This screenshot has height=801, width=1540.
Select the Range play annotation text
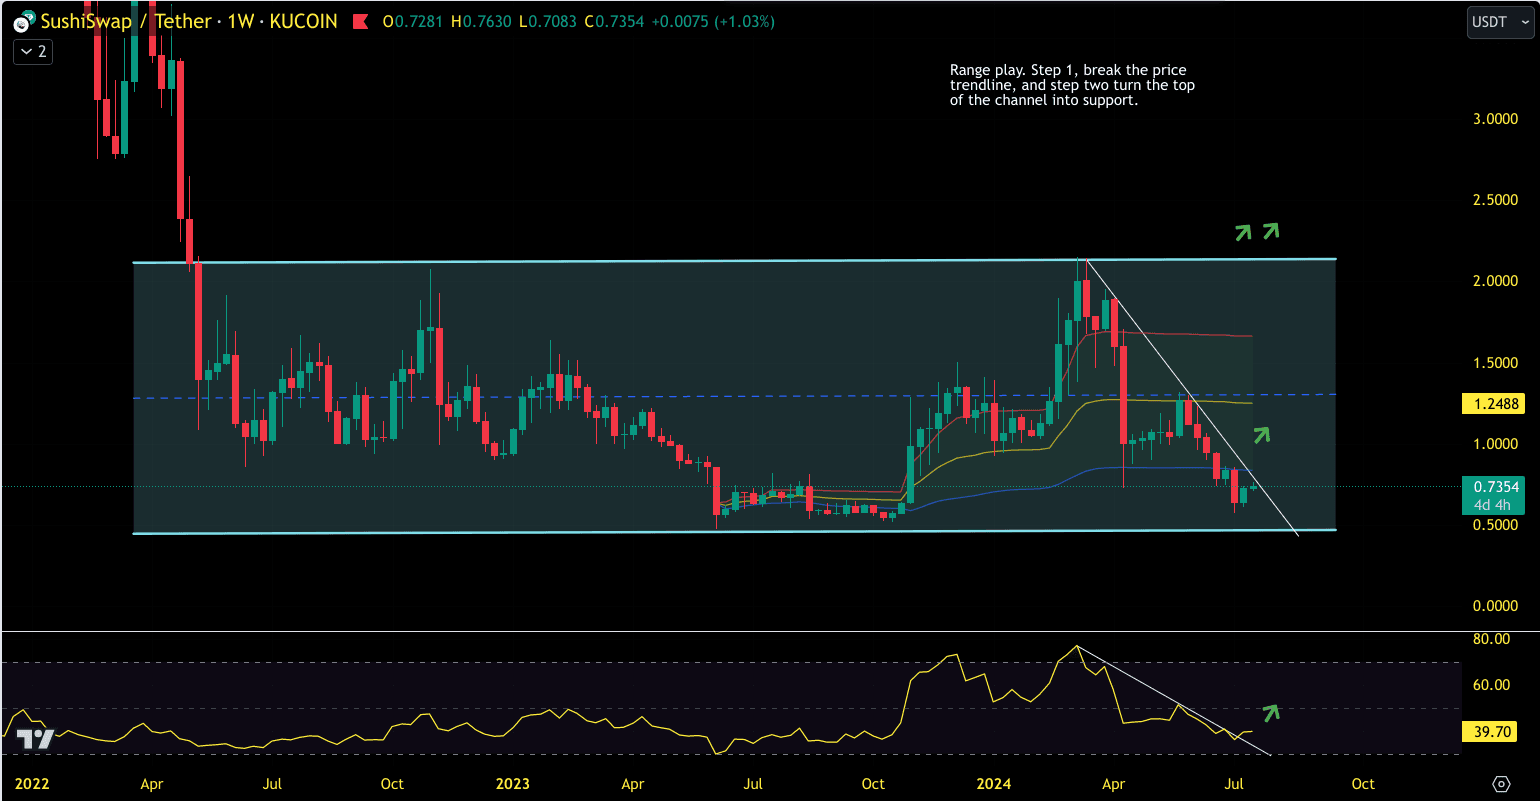[1072, 85]
